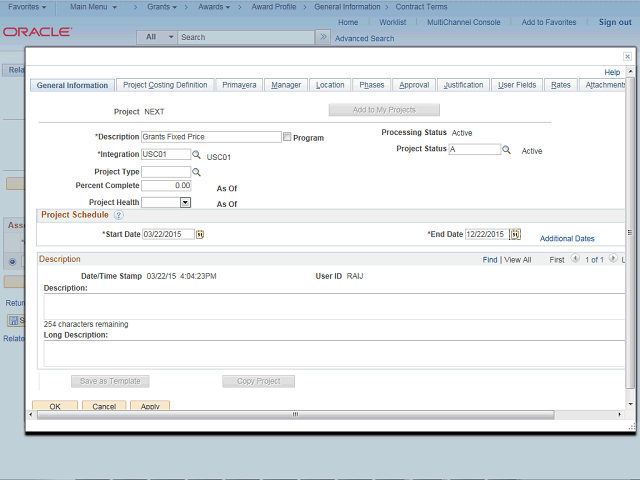The image size is (640, 480).
Task: Open the All search category dropdown
Action: (157, 37)
